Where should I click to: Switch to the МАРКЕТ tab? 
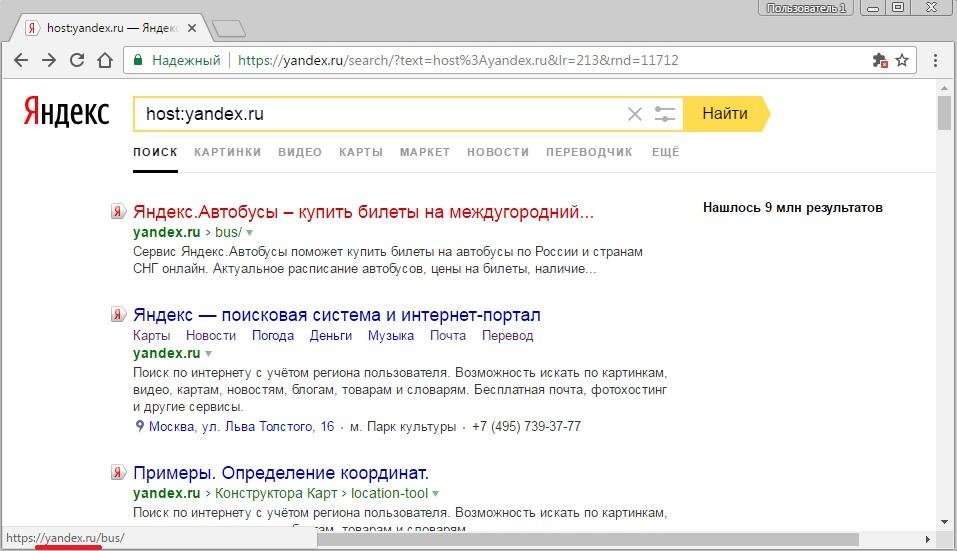coord(425,152)
